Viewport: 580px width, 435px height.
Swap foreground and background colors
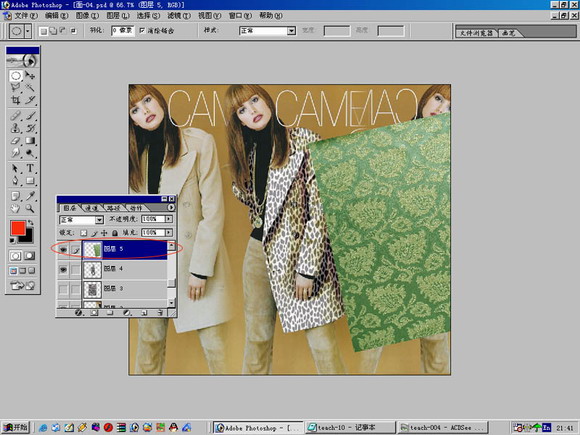(x=31, y=222)
